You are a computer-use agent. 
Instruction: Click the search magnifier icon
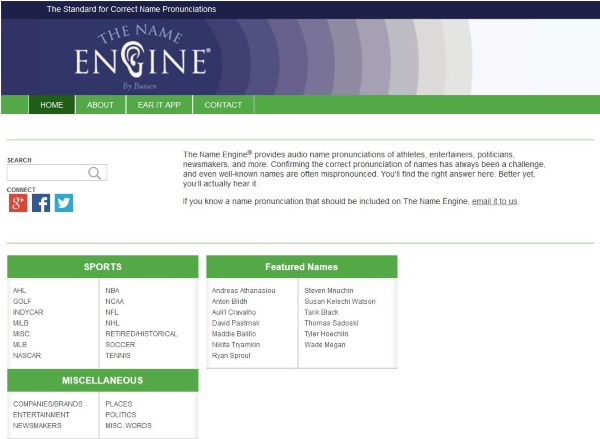pyautogui.click(x=95, y=173)
